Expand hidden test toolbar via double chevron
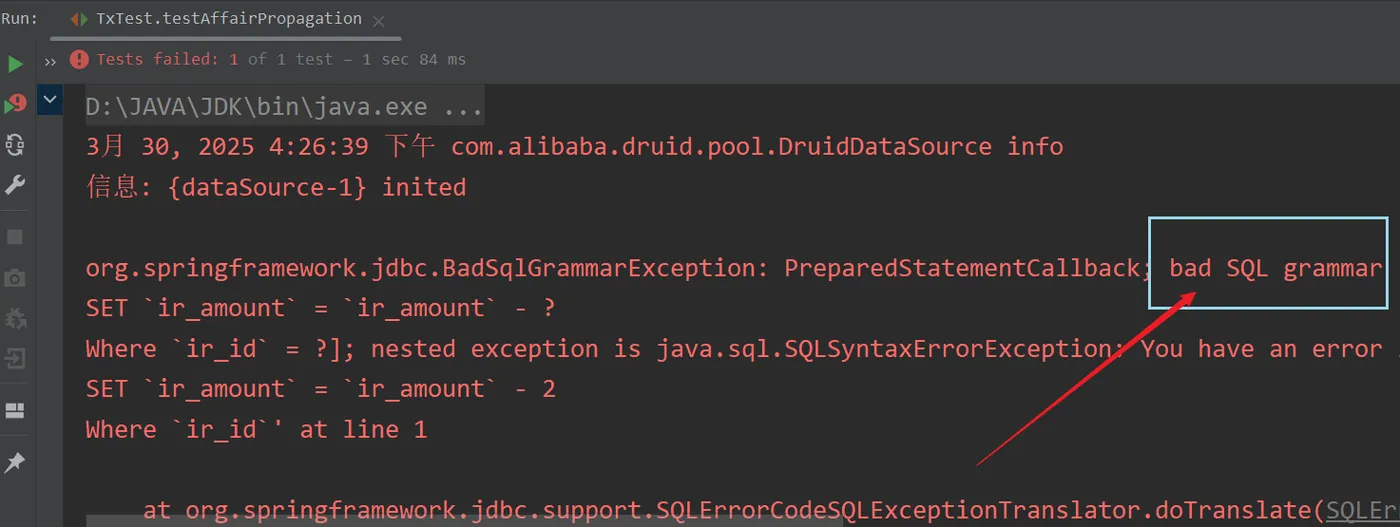The image size is (1400, 527). coord(50,61)
